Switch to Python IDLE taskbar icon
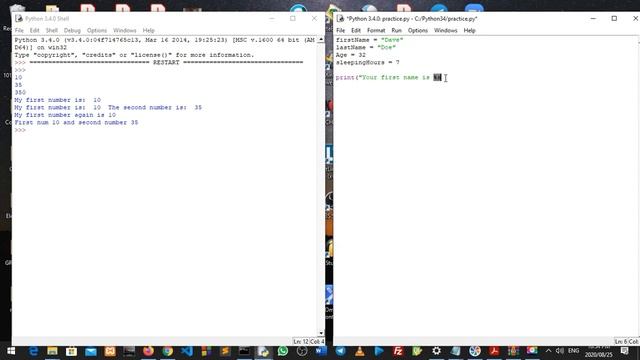This screenshot has height=360, width=640. point(263,351)
